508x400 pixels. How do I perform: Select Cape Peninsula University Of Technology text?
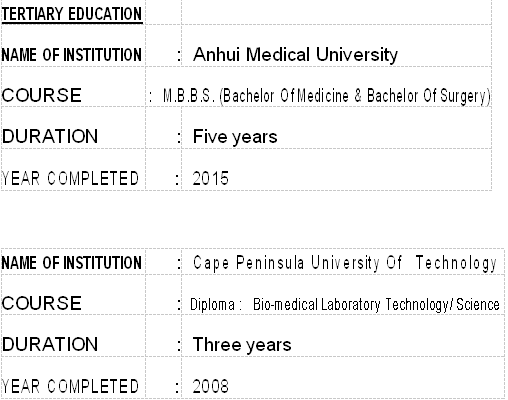[x=345, y=263]
